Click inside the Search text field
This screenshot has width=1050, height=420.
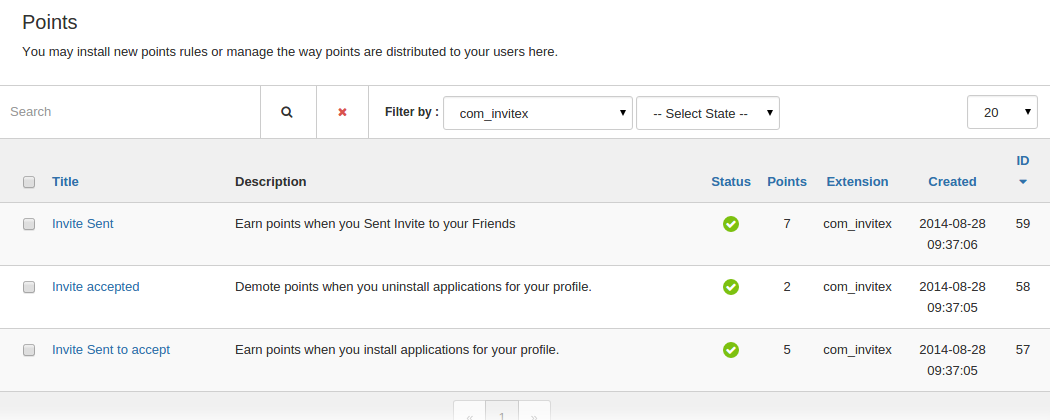(130, 112)
